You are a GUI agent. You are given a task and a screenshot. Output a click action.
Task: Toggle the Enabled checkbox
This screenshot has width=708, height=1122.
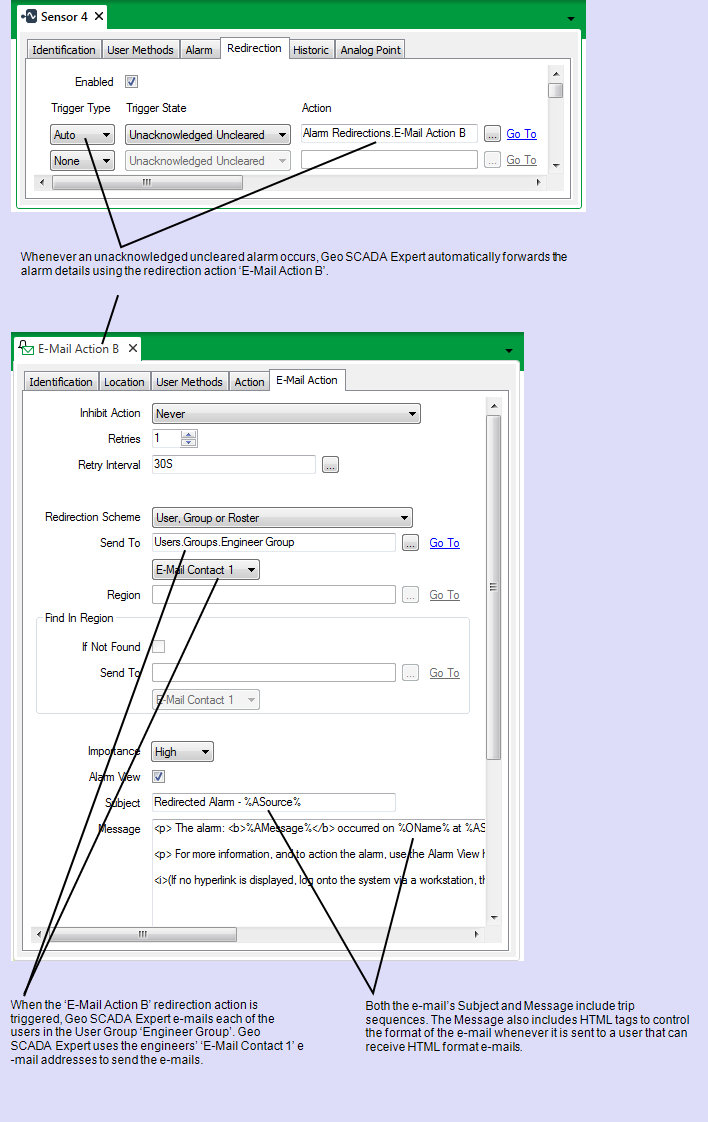coord(131,82)
